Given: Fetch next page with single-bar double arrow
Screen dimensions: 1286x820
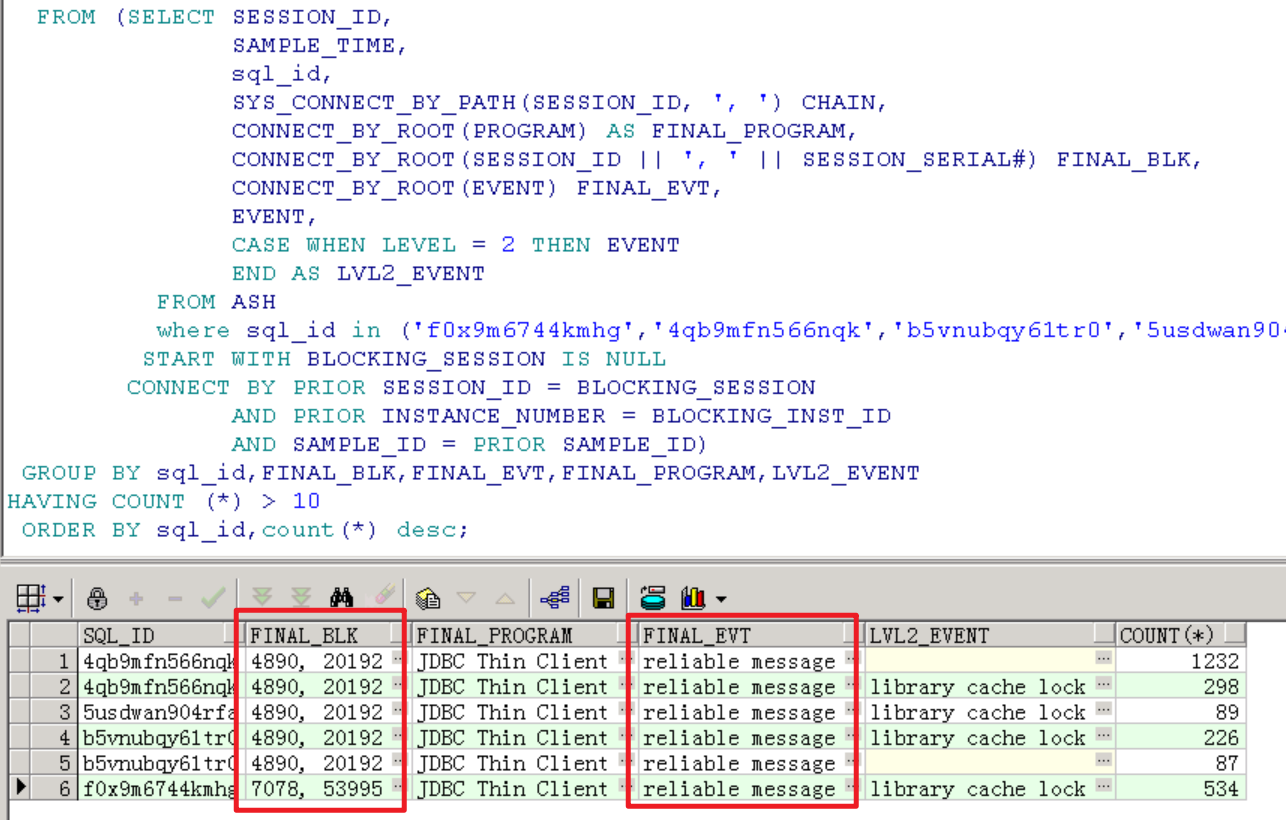Looking at the screenshot, I should pos(262,598).
